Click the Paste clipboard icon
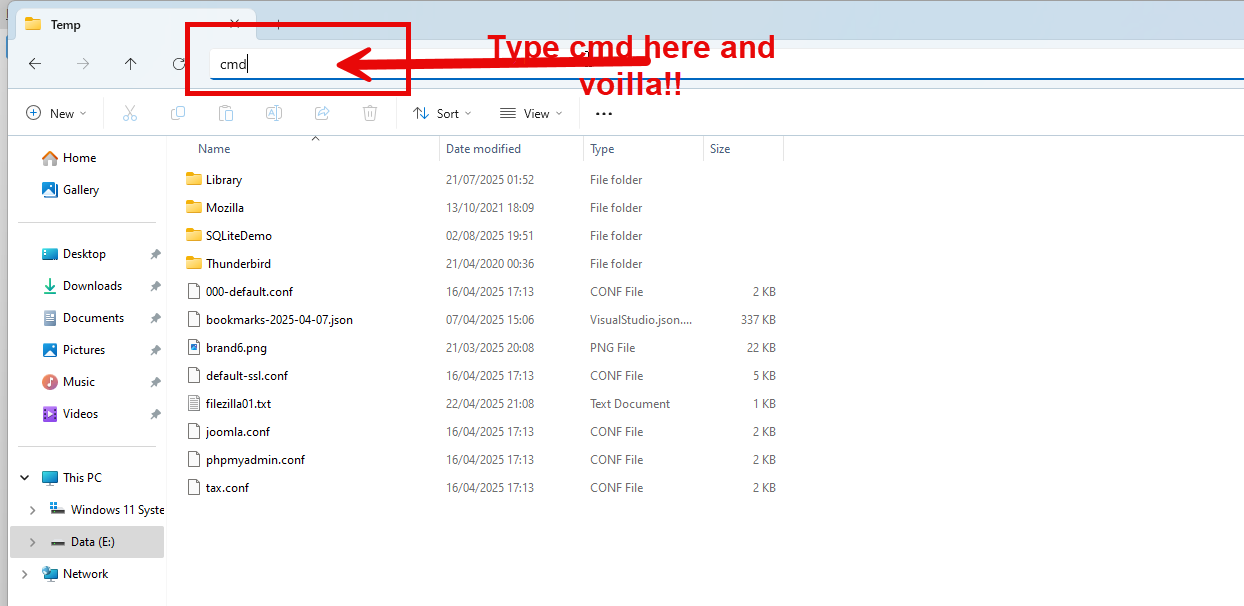The width and height of the screenshot is (1244, 606). pyautogui.click(x=226, y=114)
